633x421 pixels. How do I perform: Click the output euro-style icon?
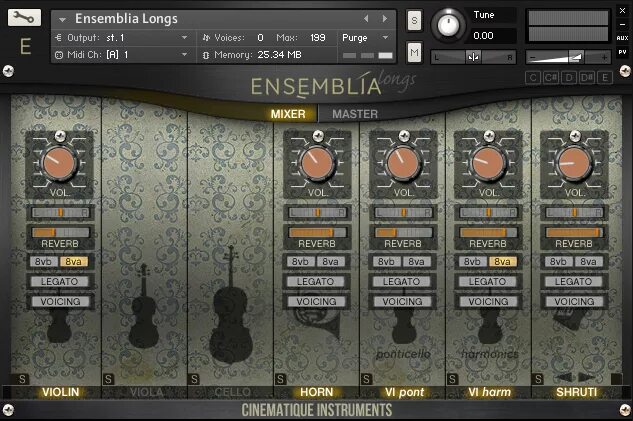(x=59, y=38)
